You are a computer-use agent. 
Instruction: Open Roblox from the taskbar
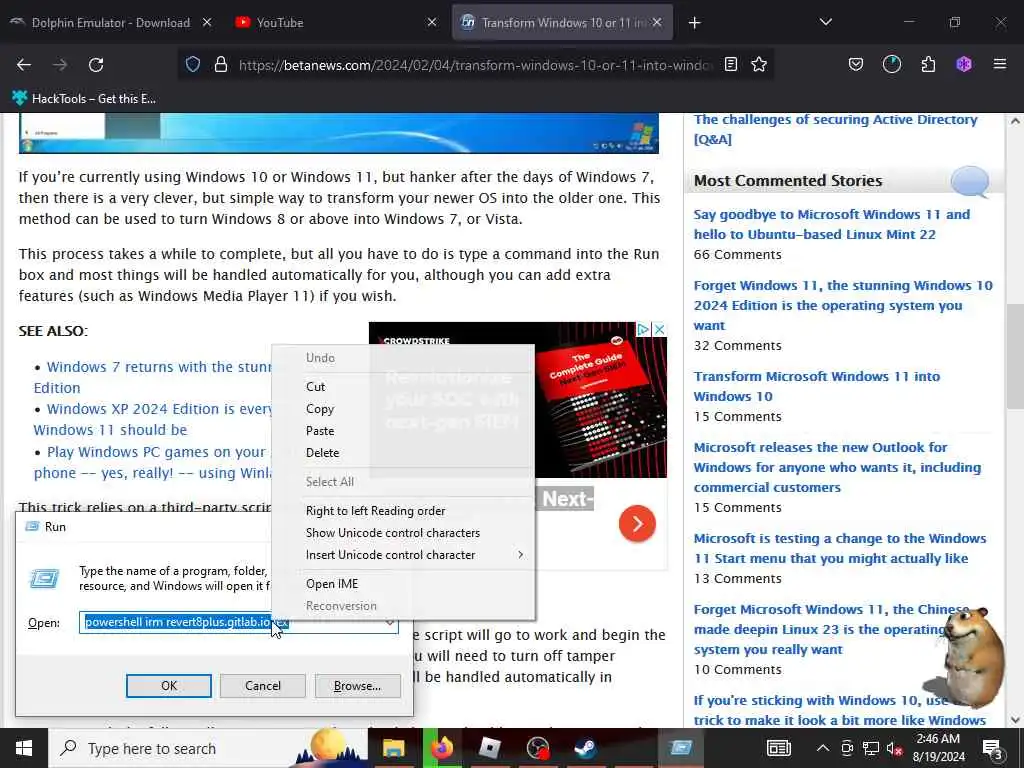point(489,748)
